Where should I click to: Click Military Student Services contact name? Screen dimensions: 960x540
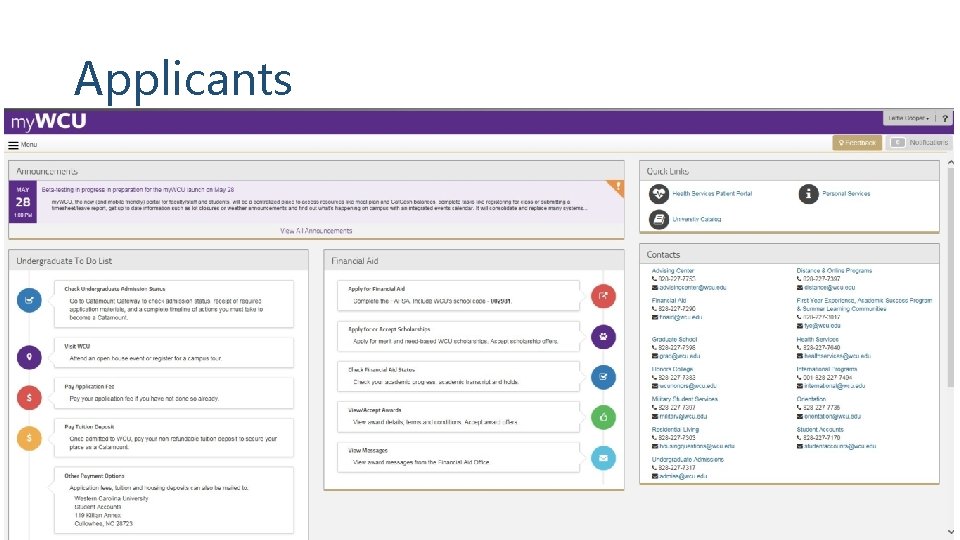pyautogui.click(x=684, y=399)
